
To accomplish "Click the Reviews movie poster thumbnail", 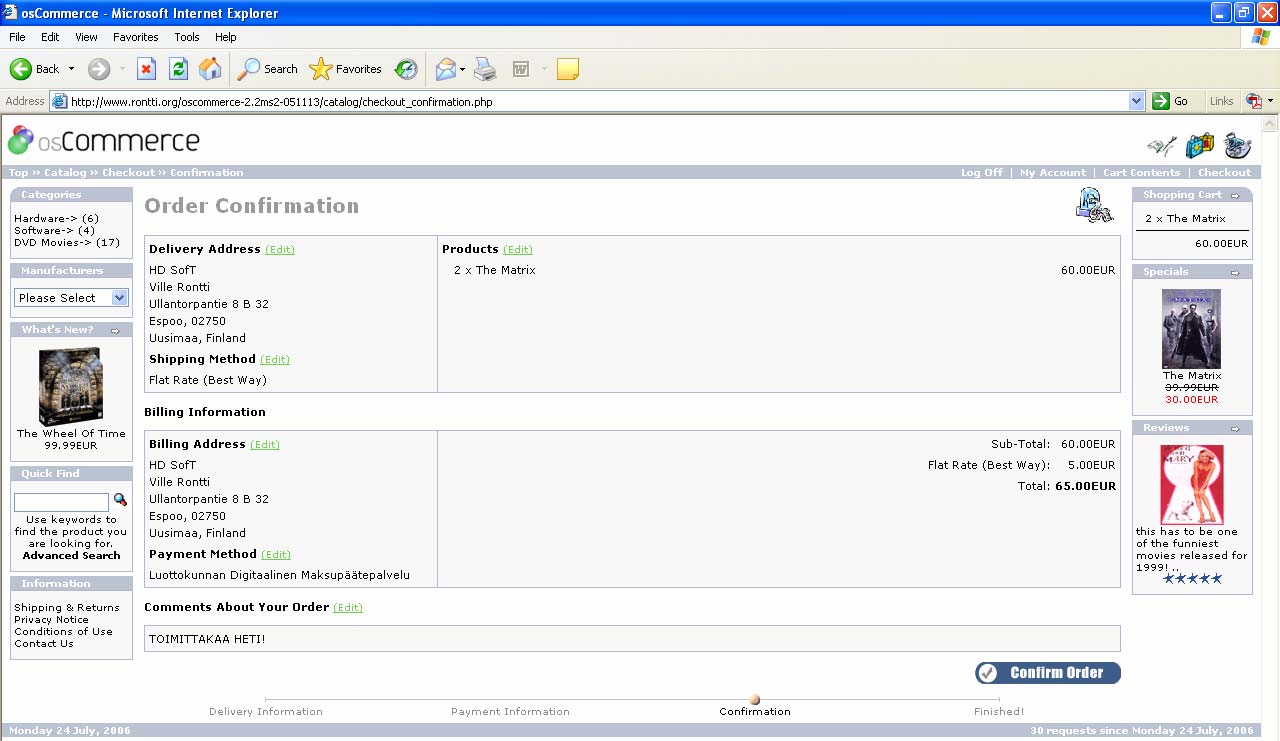I will click(x=1192, y=485).
